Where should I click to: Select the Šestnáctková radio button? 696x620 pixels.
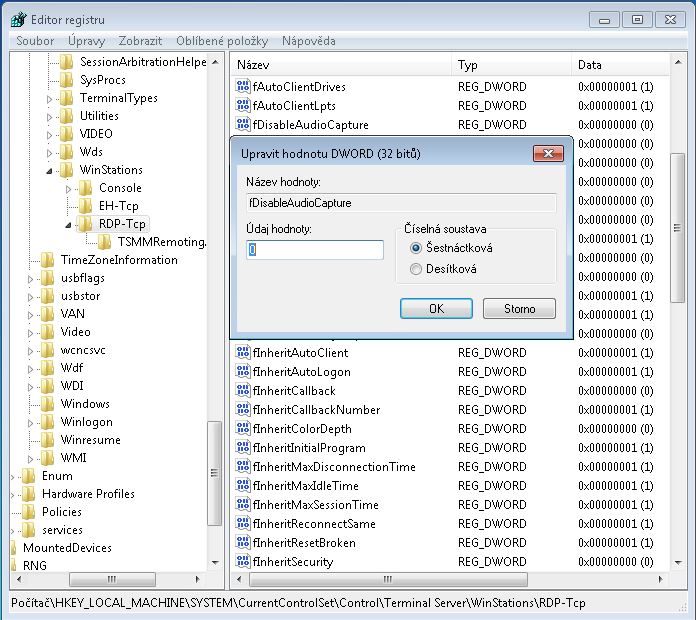point(416,248)
